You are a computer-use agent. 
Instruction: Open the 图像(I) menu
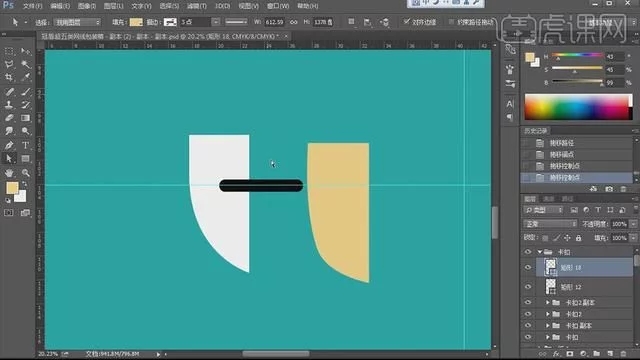pyautogui.click(x=87, y=6)
